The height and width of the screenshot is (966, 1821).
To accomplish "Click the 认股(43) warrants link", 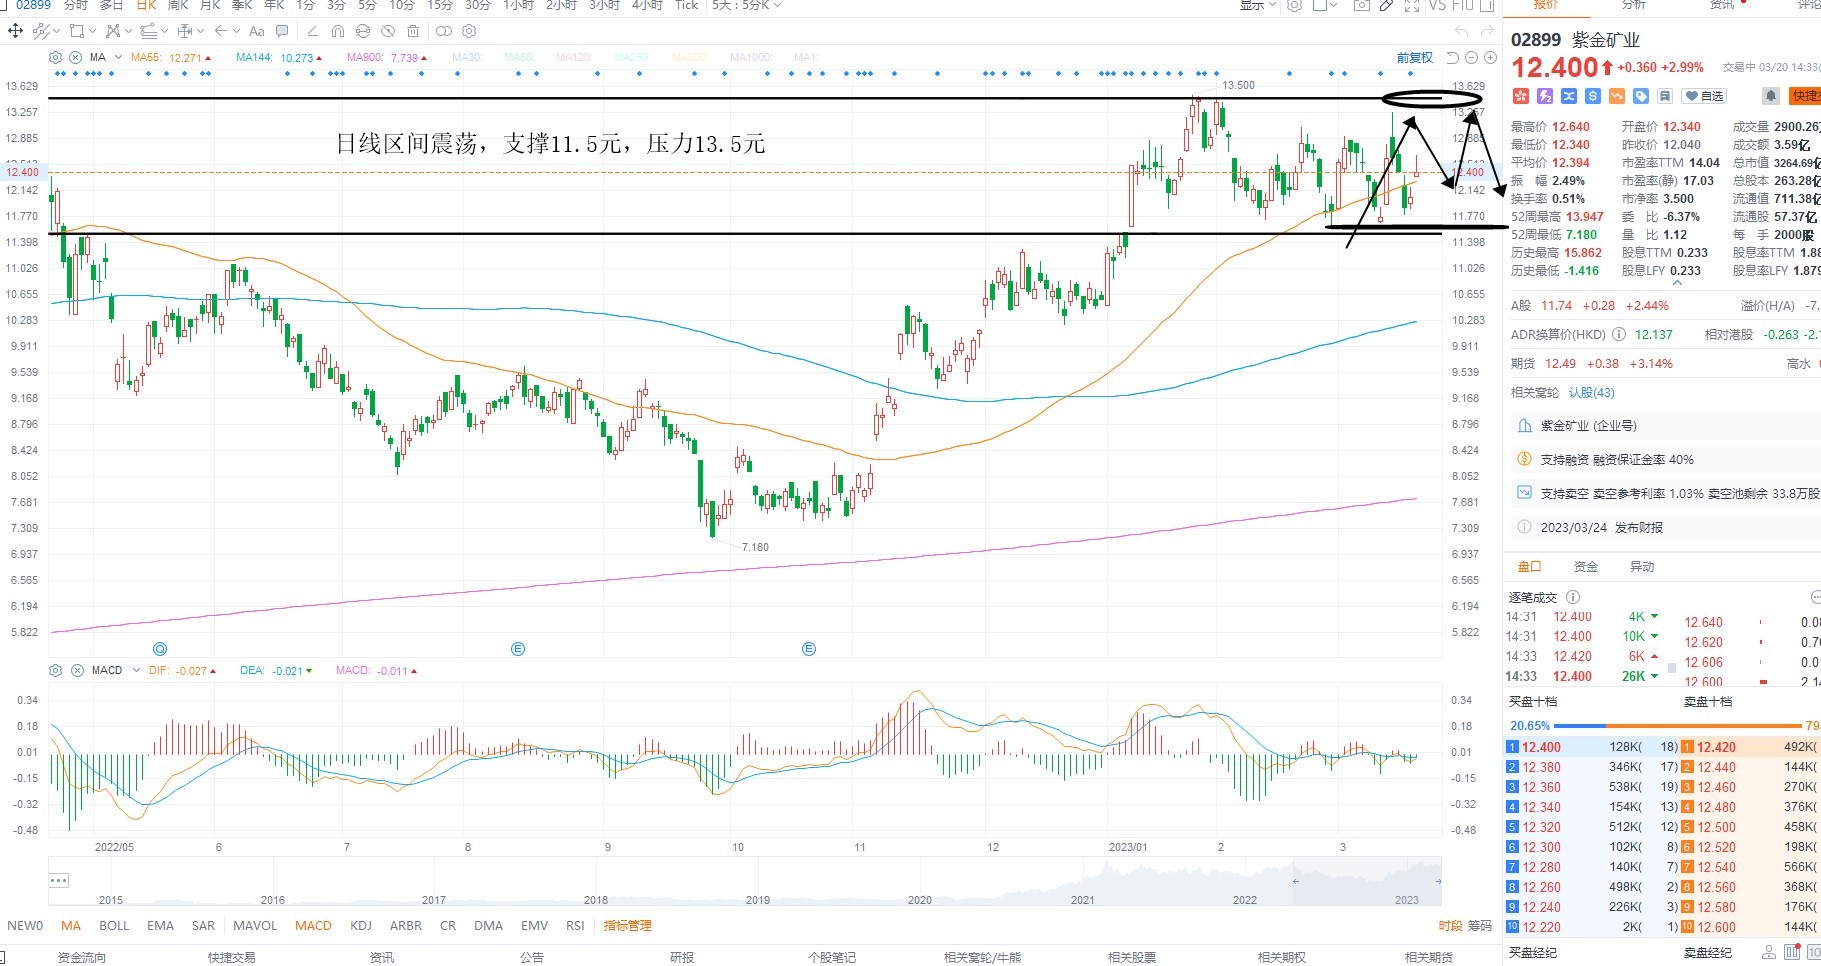I will click(x=1592, y=393).
